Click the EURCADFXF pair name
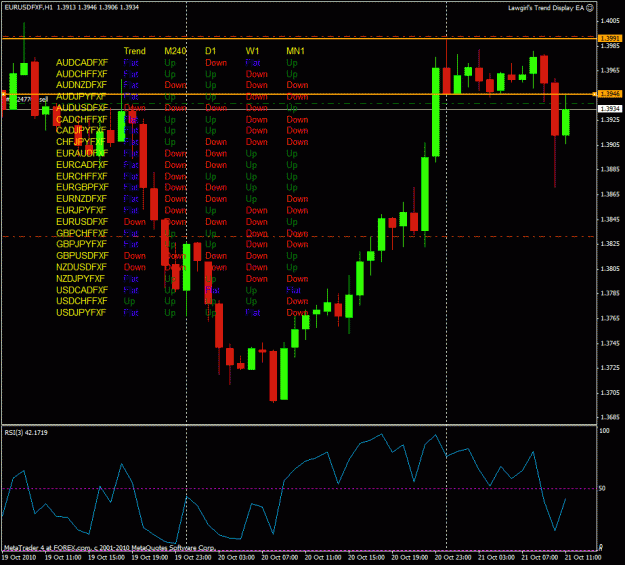The width and height of the screenshot is (625, 565). pos(82,165)
